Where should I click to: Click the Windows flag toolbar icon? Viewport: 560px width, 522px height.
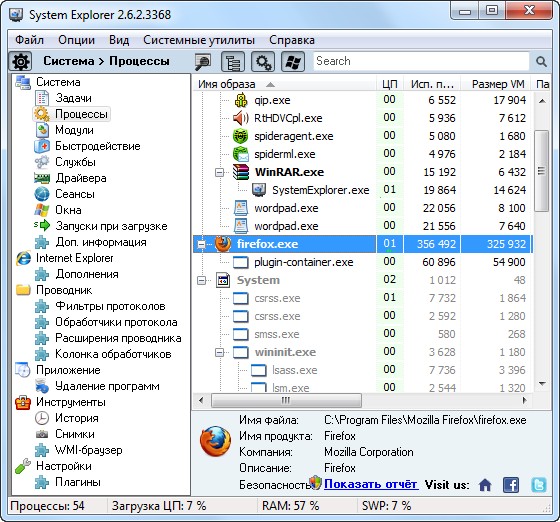293,61
